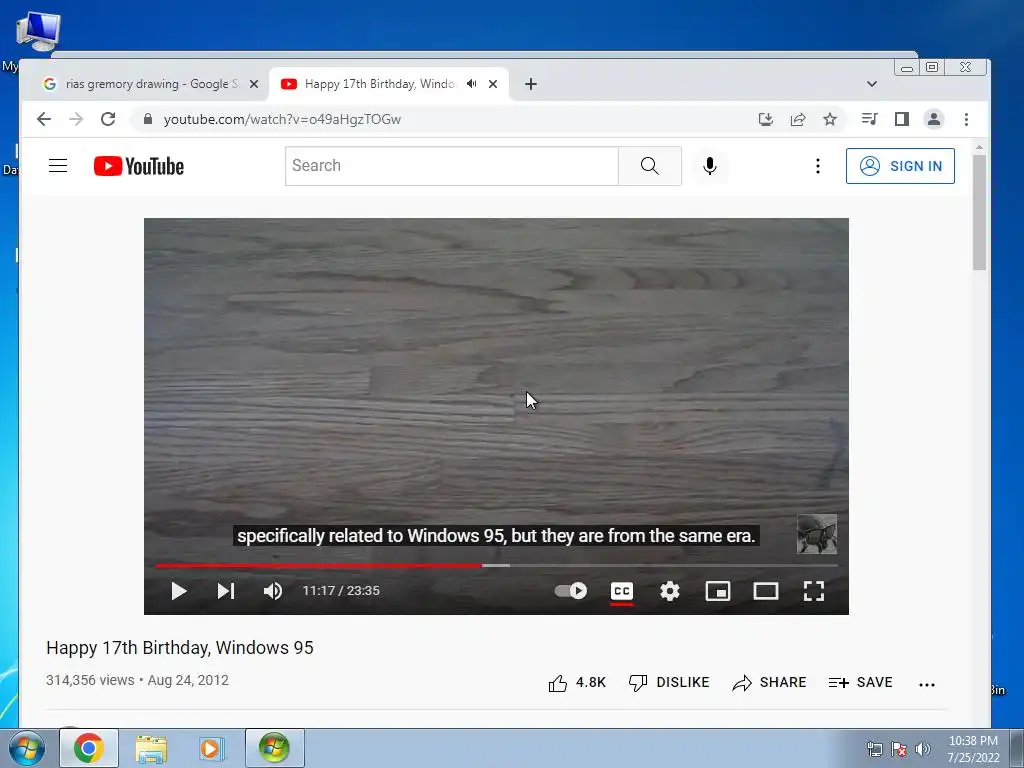
Task: Open video settings gear
Action: (669, 591)
